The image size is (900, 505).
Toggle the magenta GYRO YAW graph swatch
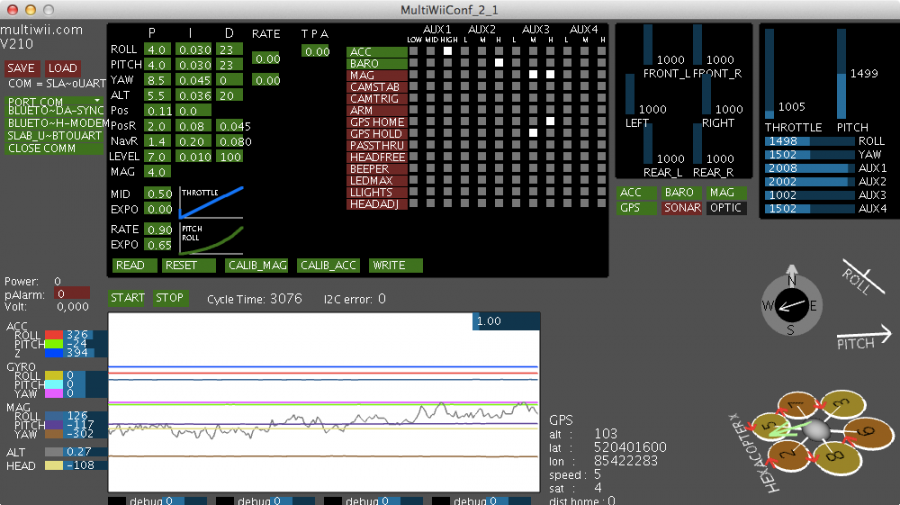(54, 394)
